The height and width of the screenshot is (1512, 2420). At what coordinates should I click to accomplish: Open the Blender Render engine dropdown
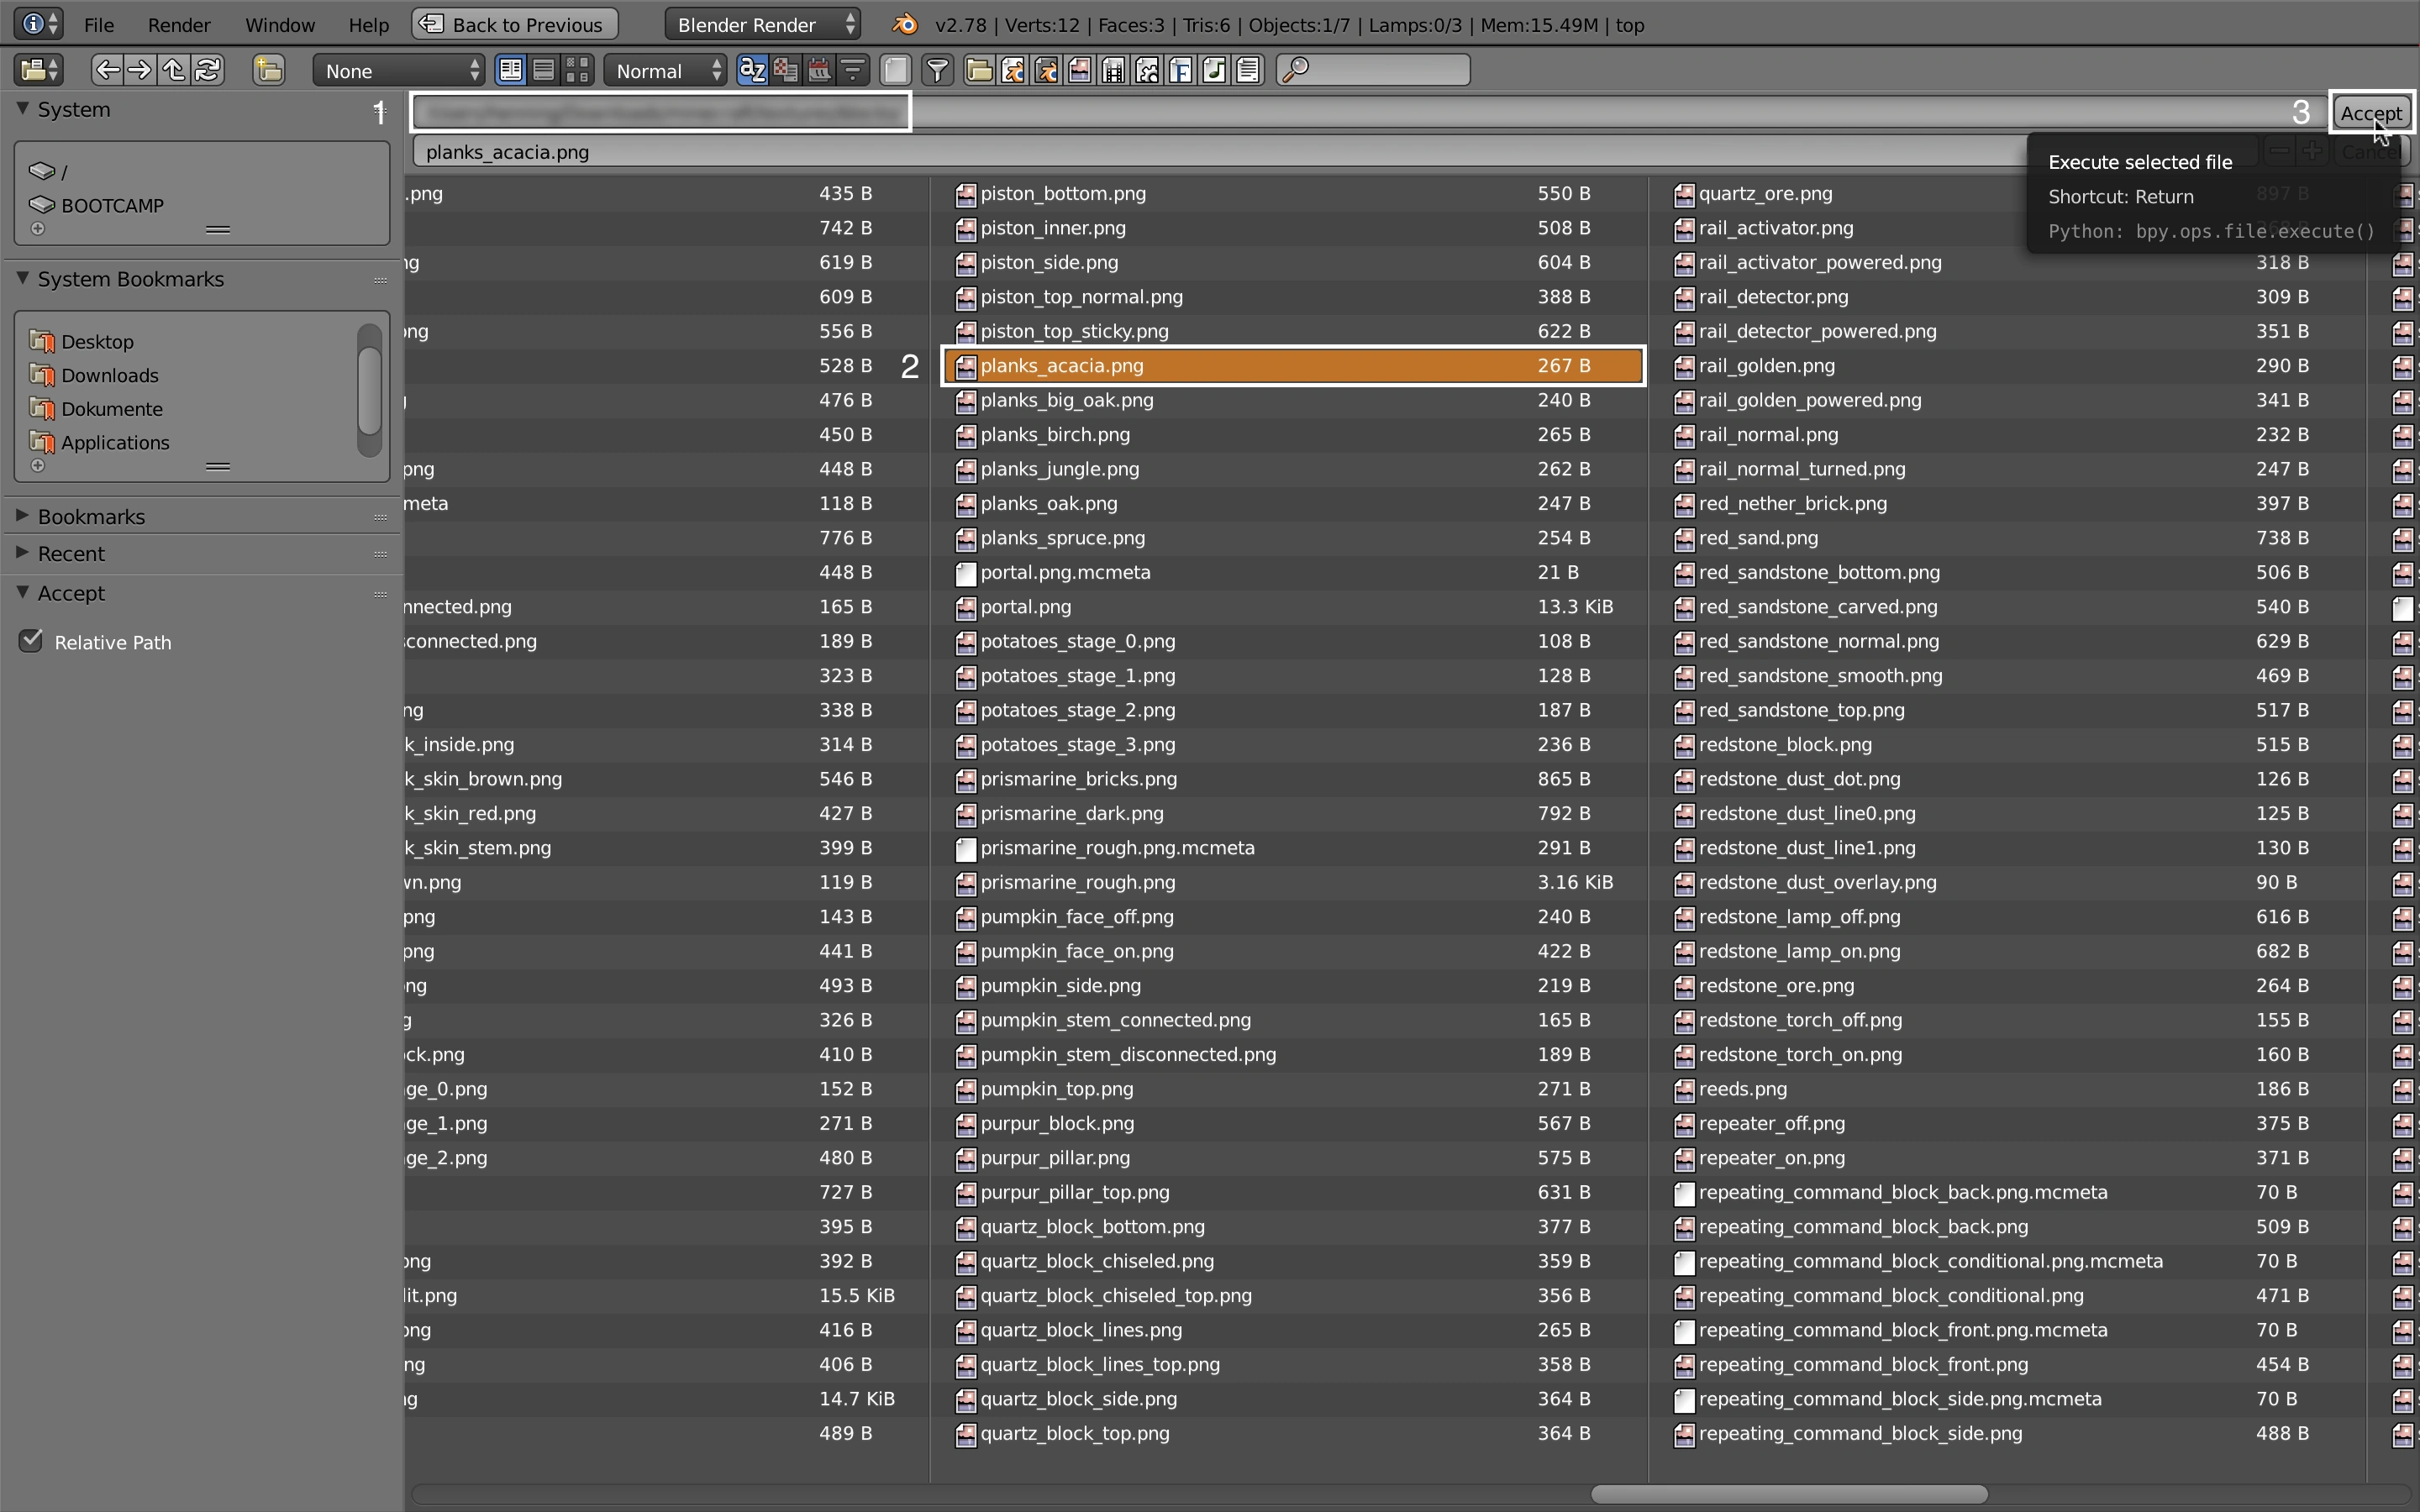764,24
